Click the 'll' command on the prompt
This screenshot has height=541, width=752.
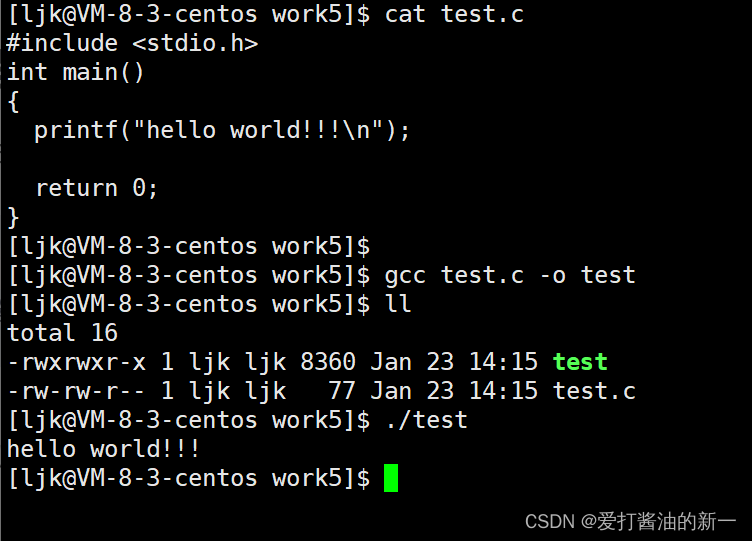398,304
